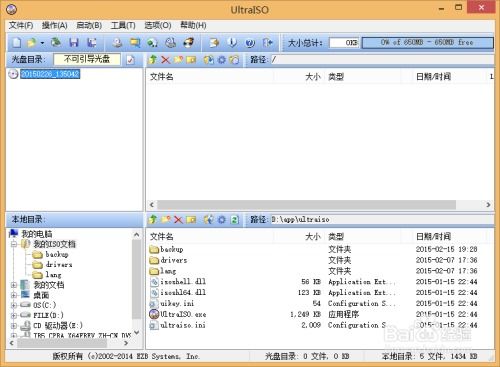500x367 pixels.
Task: Click the Help question mark icon
Action: click(250, 43)
